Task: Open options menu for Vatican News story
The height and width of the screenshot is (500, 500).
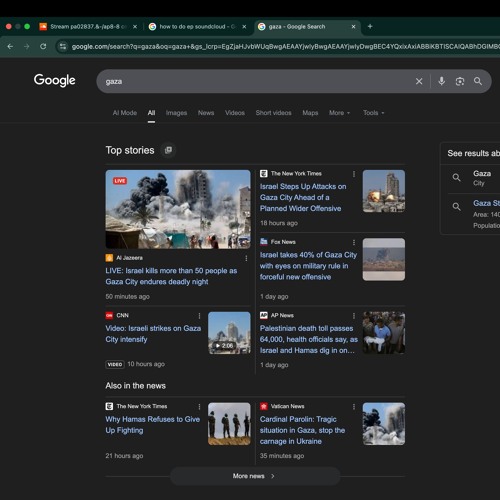Action: tap(354, 407)
